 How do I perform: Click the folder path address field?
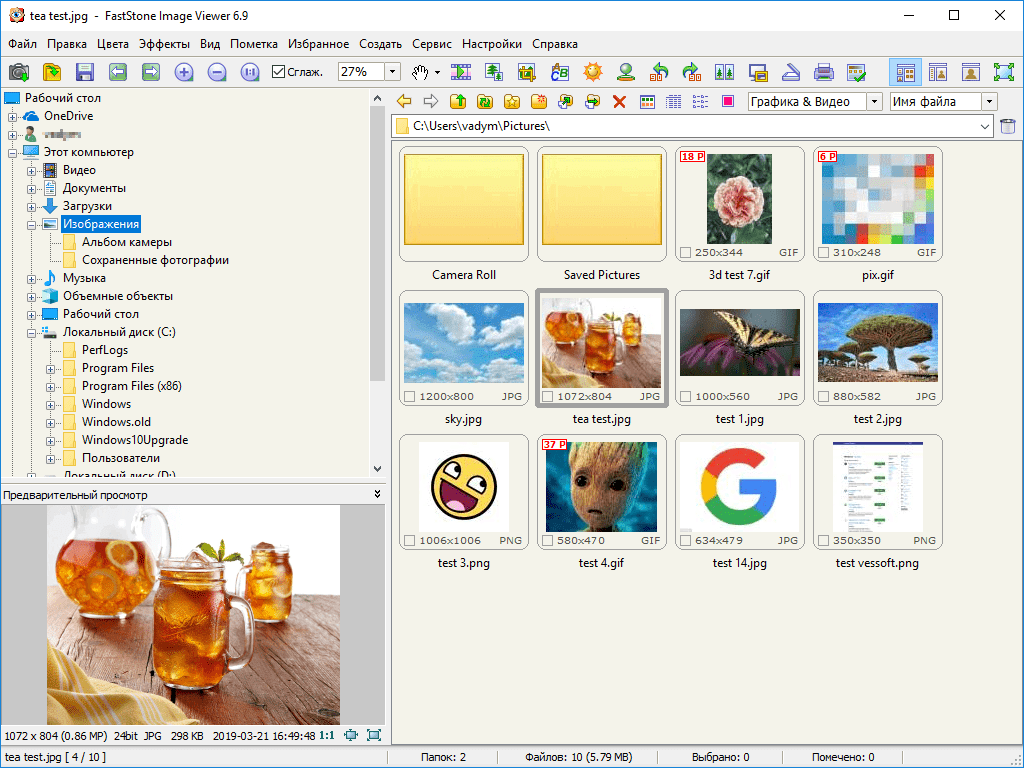click(693, 126)
